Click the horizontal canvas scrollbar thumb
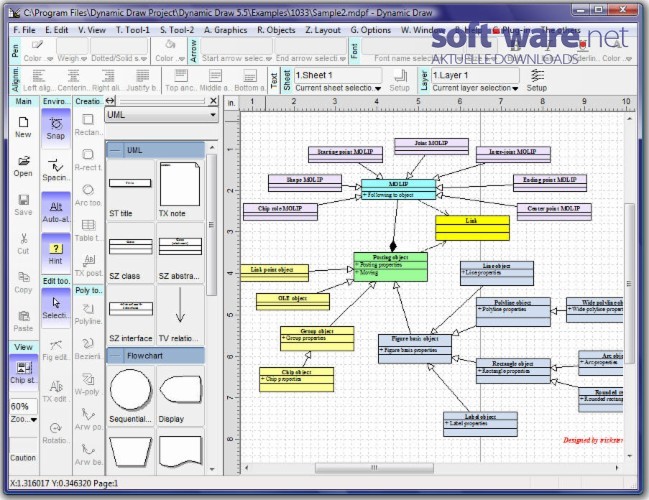The height and width of the screenshot is (500, 649). (x=374, y=468)
